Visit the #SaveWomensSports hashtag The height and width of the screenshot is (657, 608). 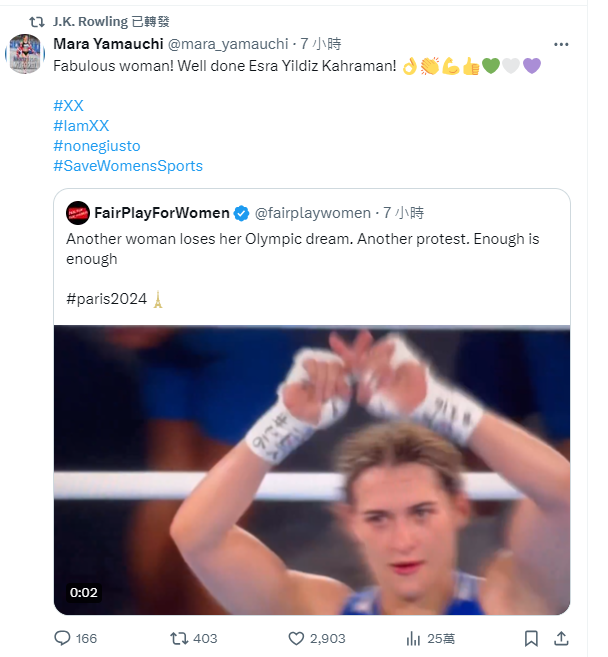127,166
